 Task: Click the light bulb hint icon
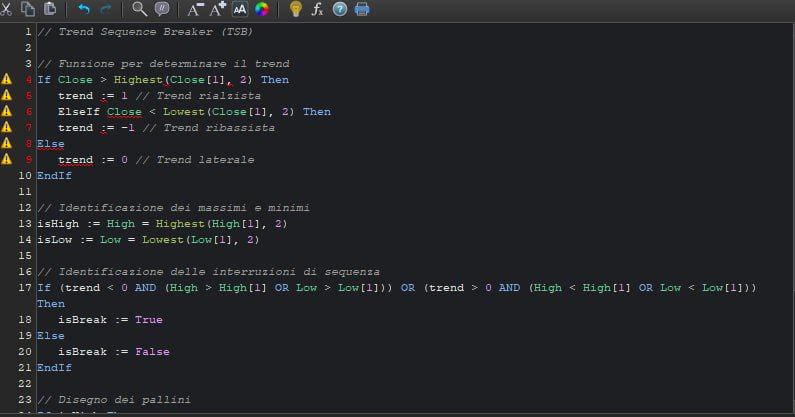[295, 10]
